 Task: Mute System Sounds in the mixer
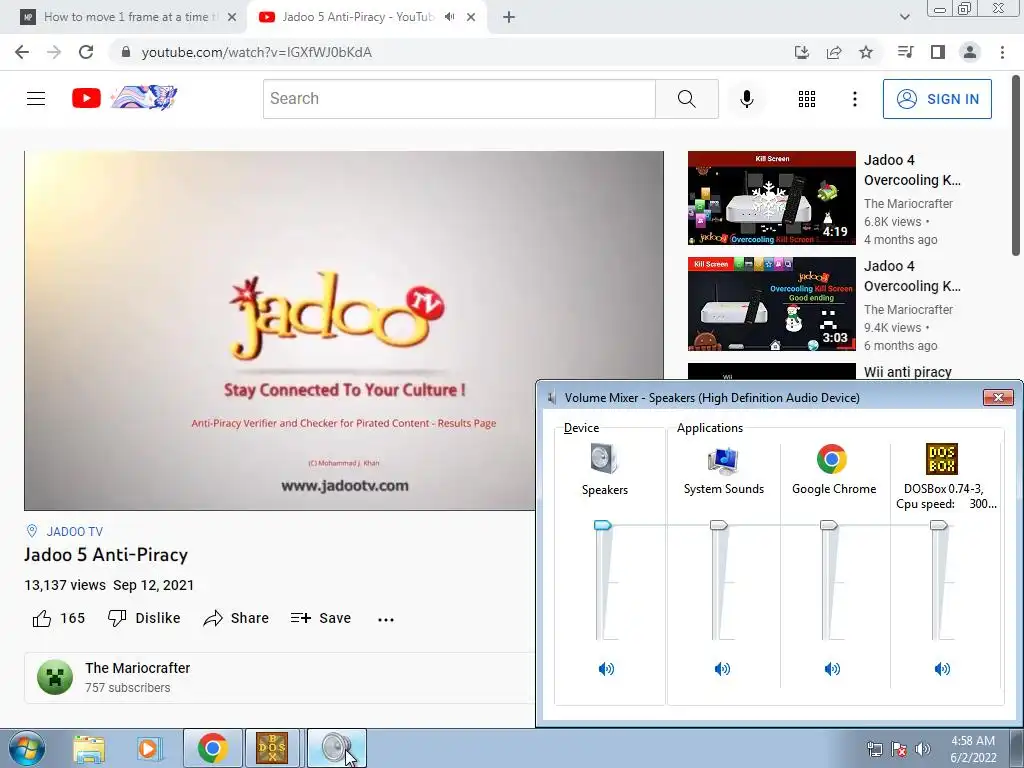pos(722,669)
